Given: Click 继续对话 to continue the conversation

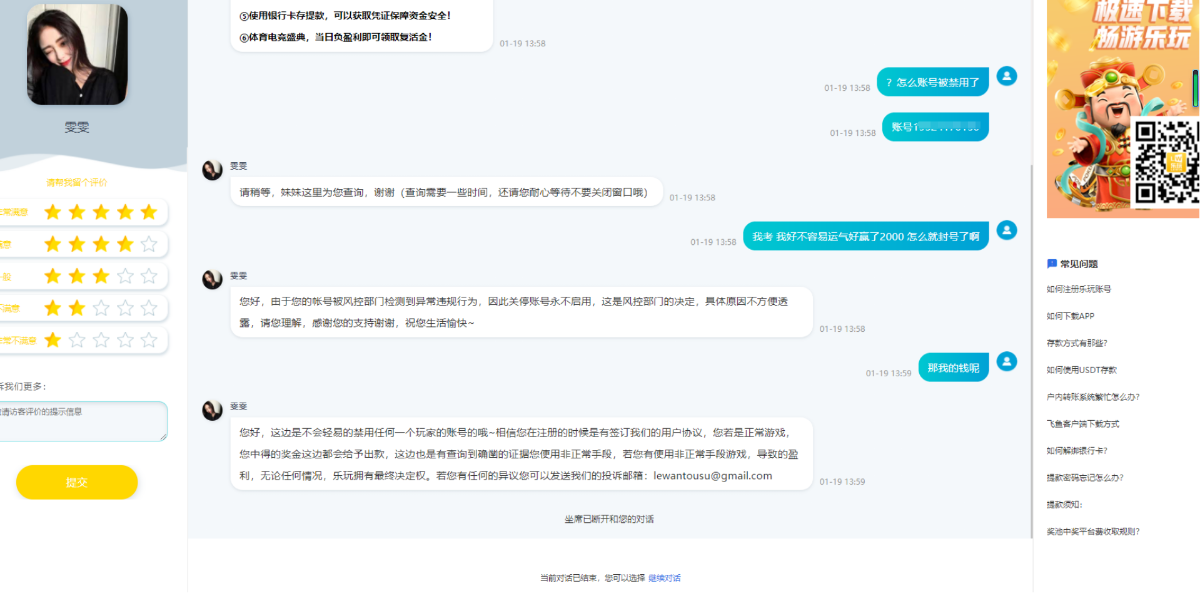Looking at the screenshot, I should 663,578.
